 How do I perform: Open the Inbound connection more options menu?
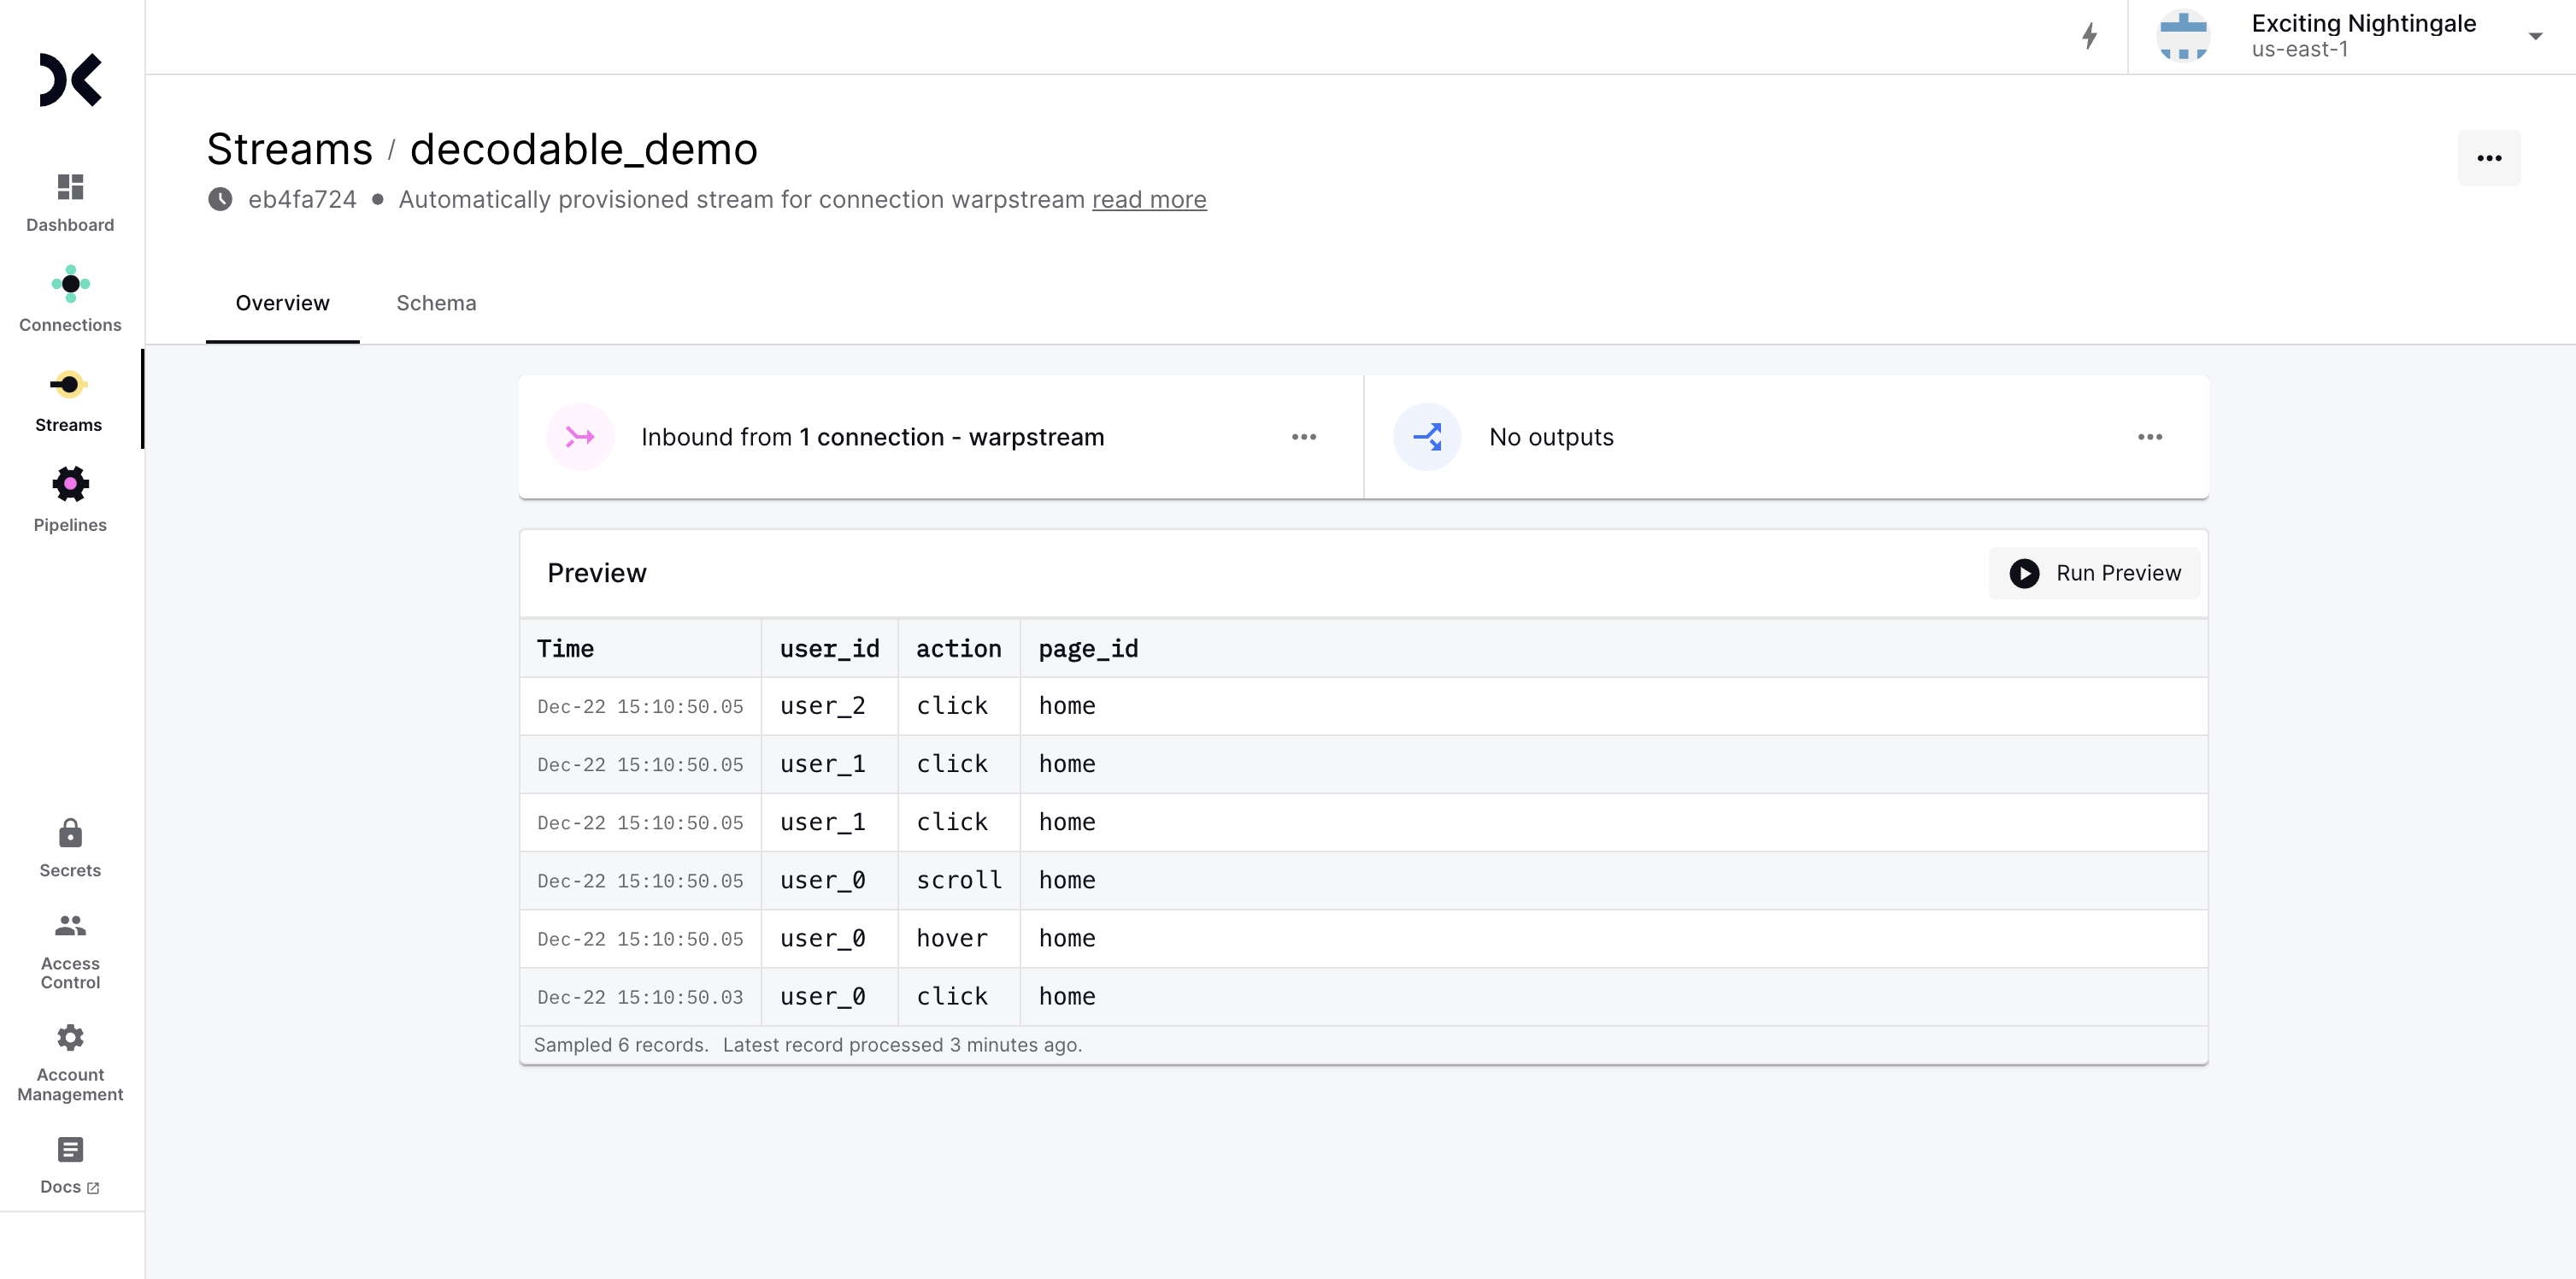[1303, 437]
